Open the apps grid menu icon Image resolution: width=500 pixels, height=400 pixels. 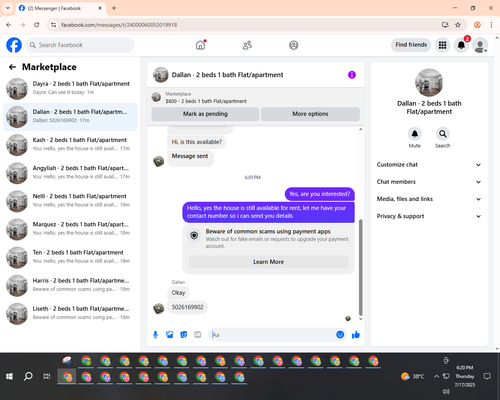(x=442, y=45)
